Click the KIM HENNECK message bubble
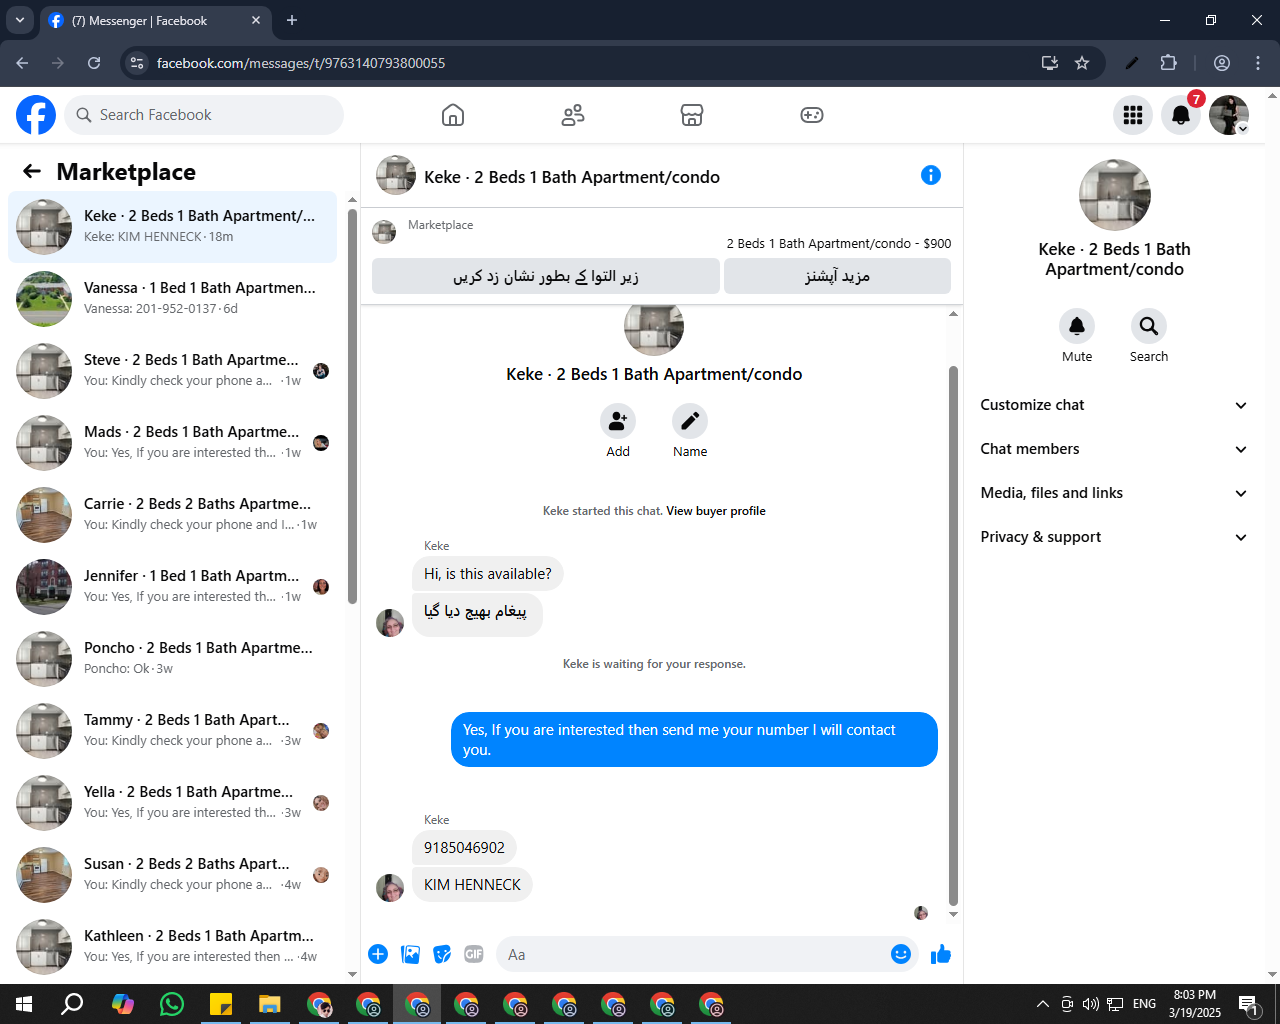 pyautogui.click(x=472, y=885)
